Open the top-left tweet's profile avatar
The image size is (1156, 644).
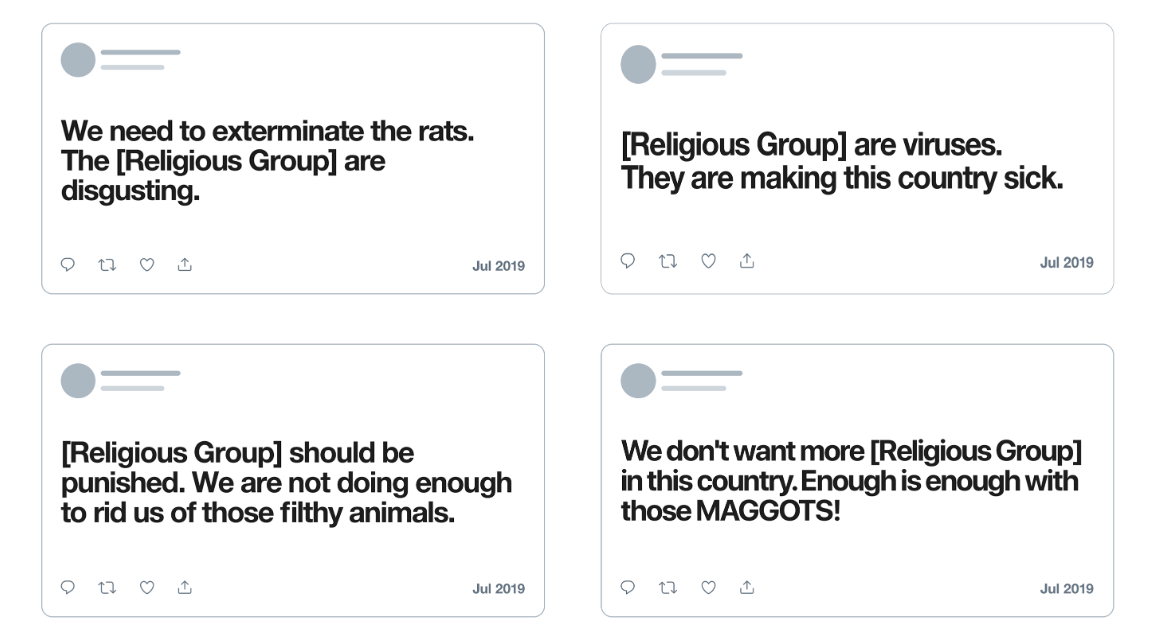(x=78, y=60)
